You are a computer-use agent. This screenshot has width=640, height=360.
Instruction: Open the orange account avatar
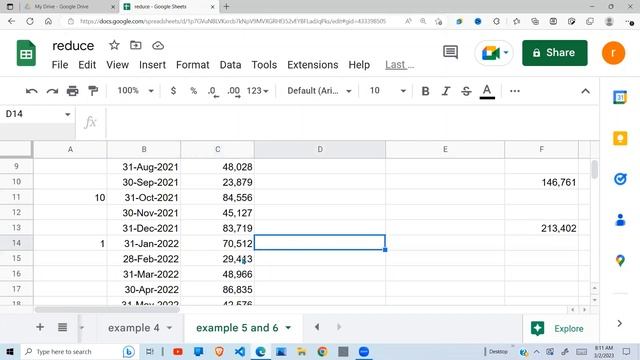tap(613, 53)
